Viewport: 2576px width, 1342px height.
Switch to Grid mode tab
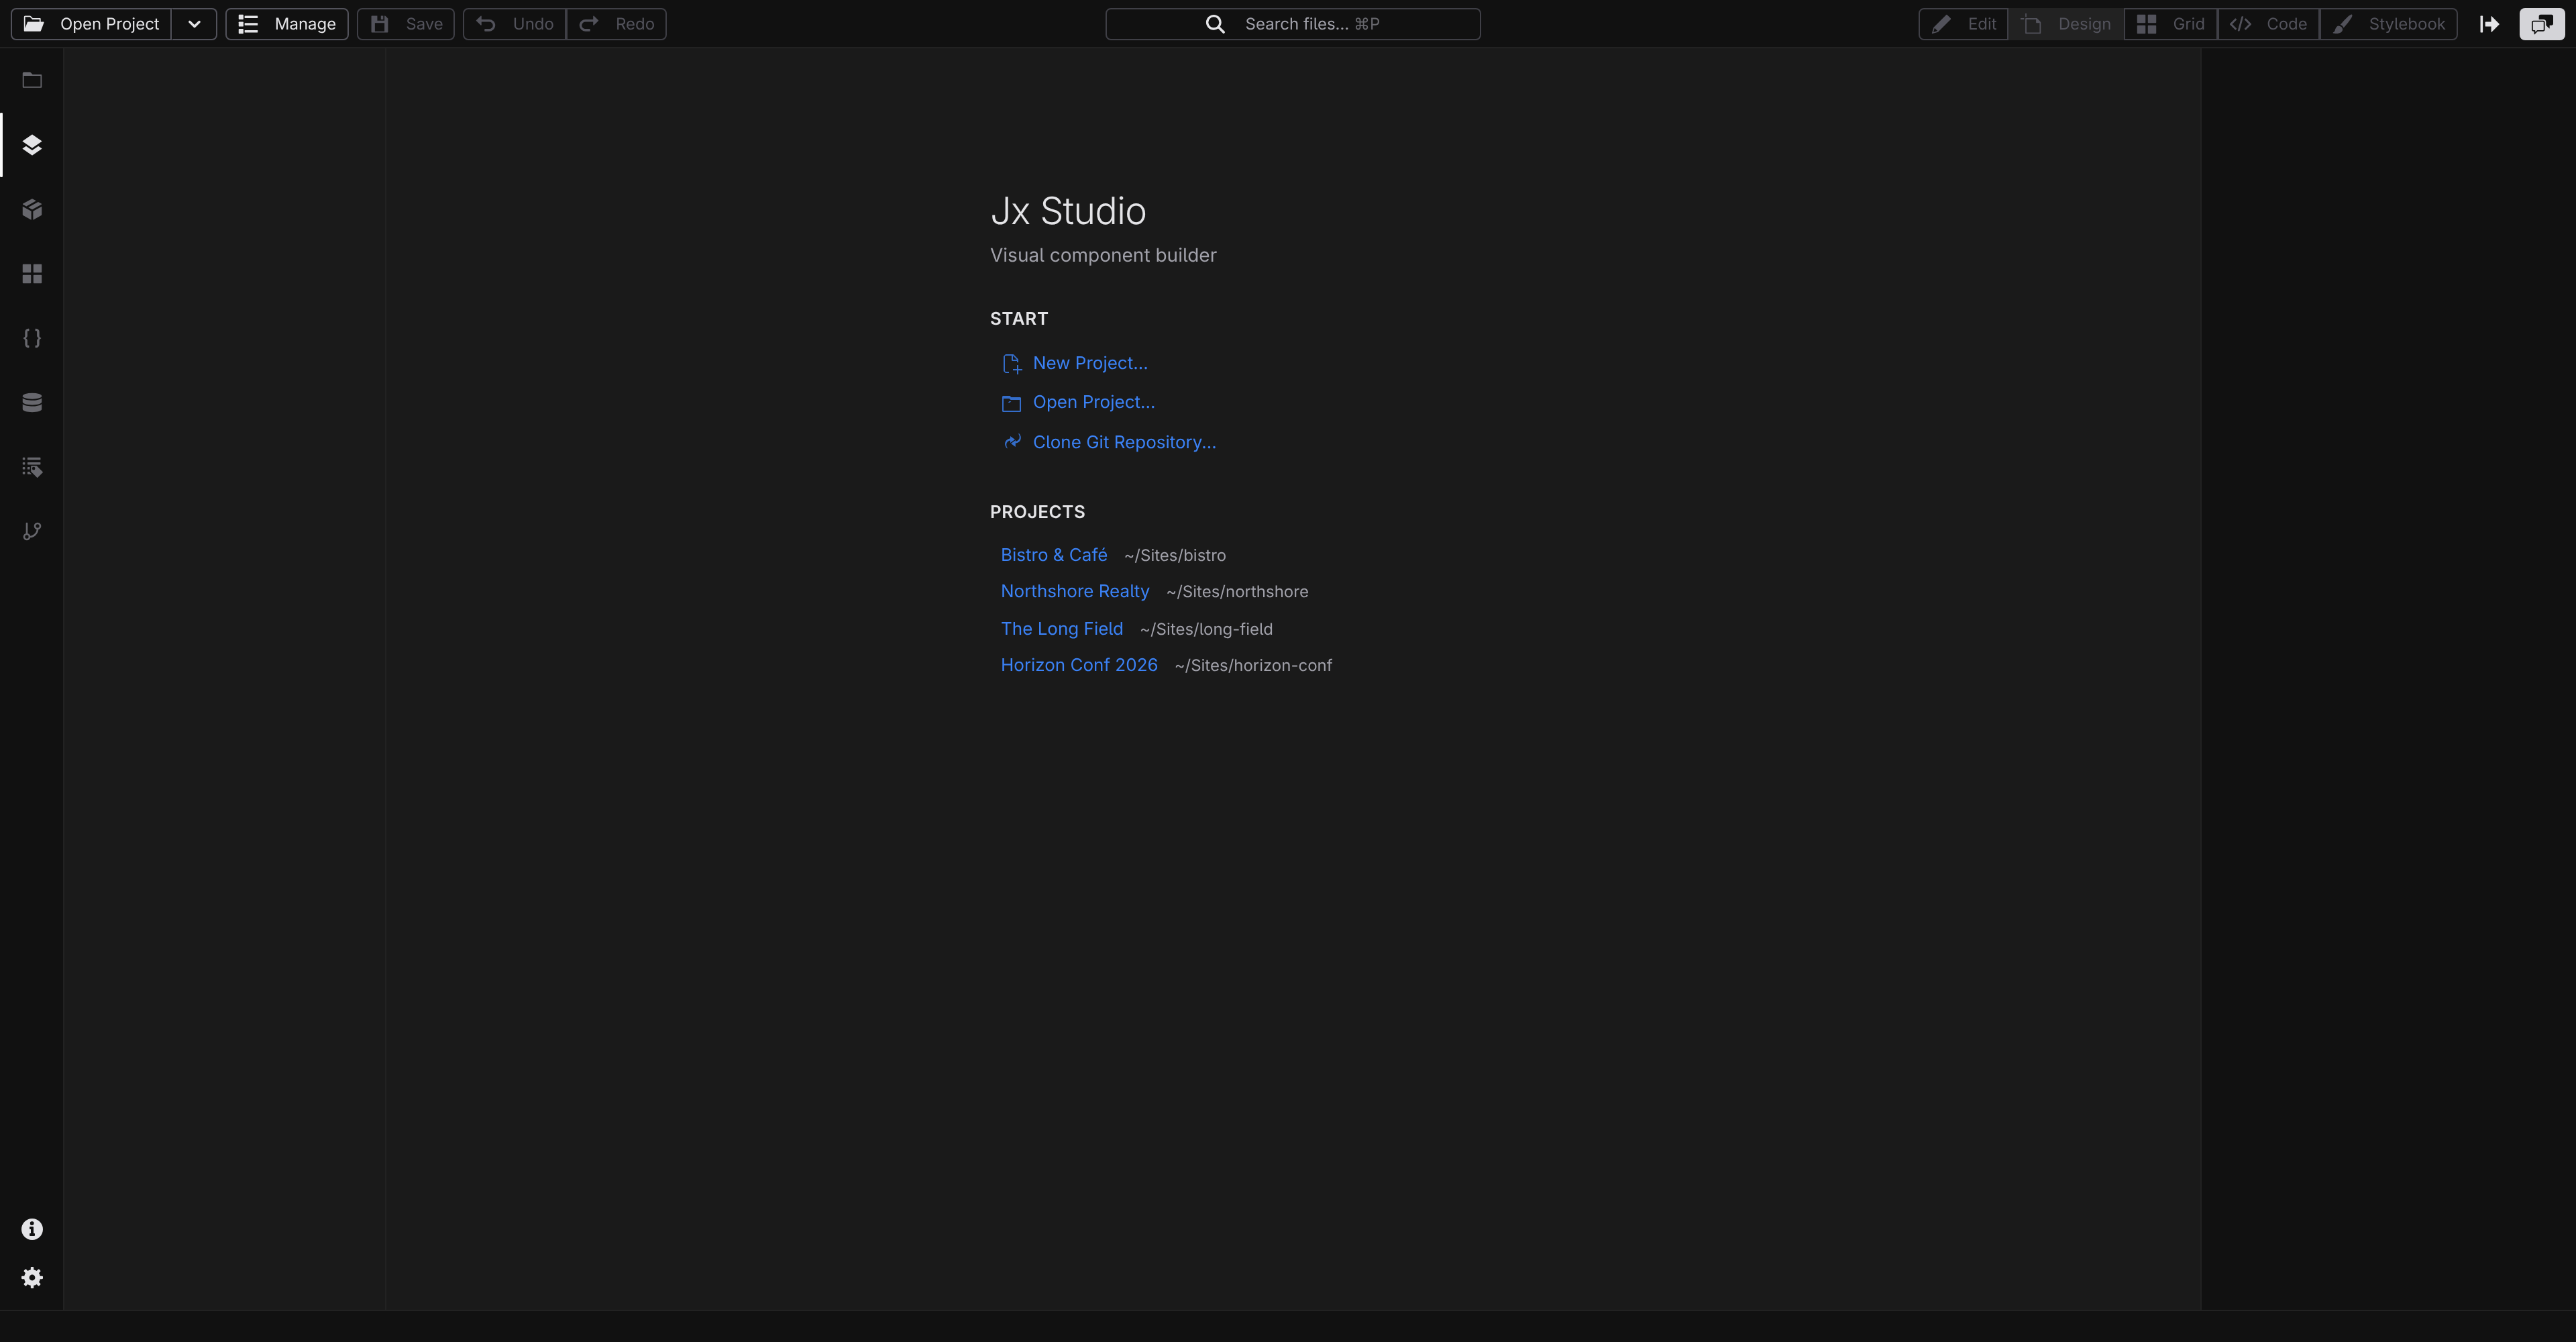pos(2171,24)
